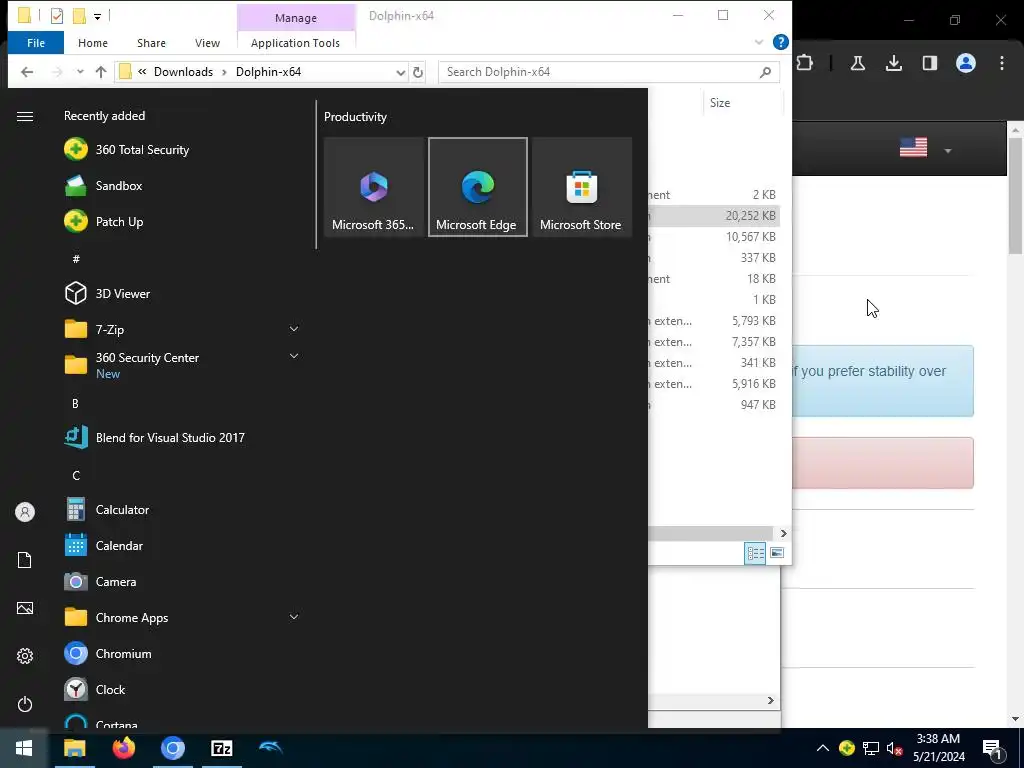Open the notification center icon
The image size is (1024, 768).
tap(992, 748)
